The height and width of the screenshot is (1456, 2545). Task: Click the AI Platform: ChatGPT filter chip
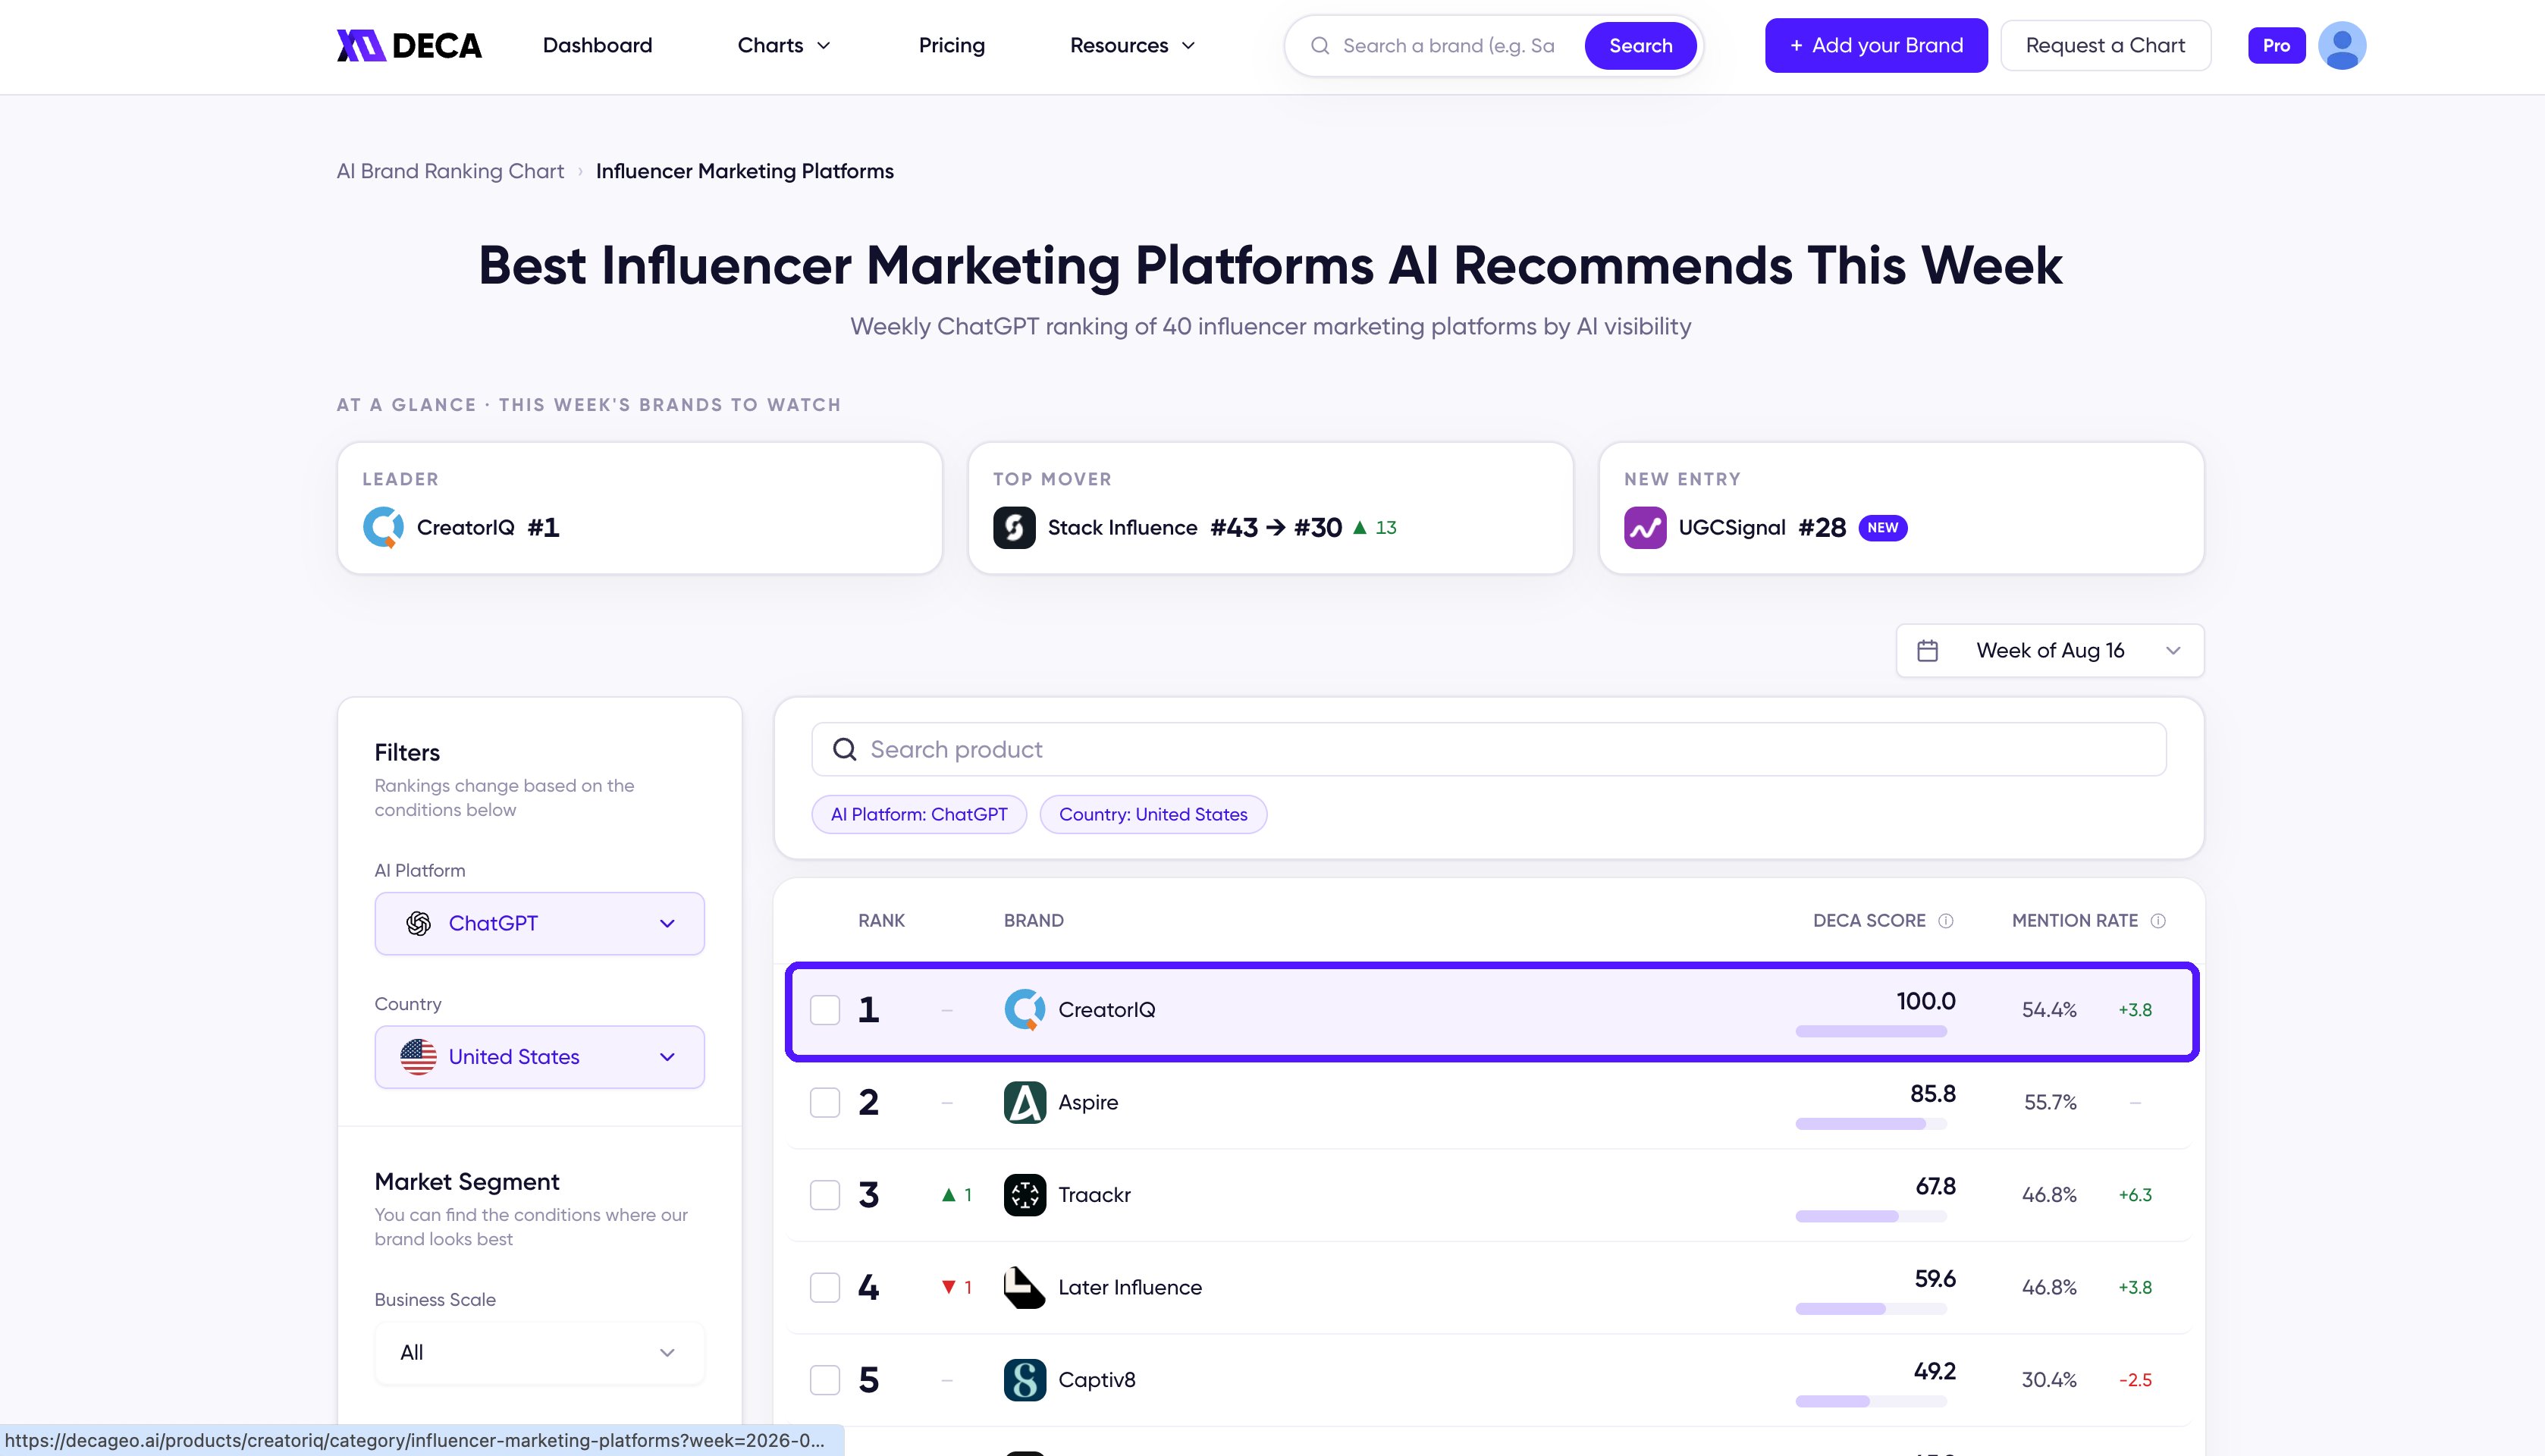coord(919,814)
